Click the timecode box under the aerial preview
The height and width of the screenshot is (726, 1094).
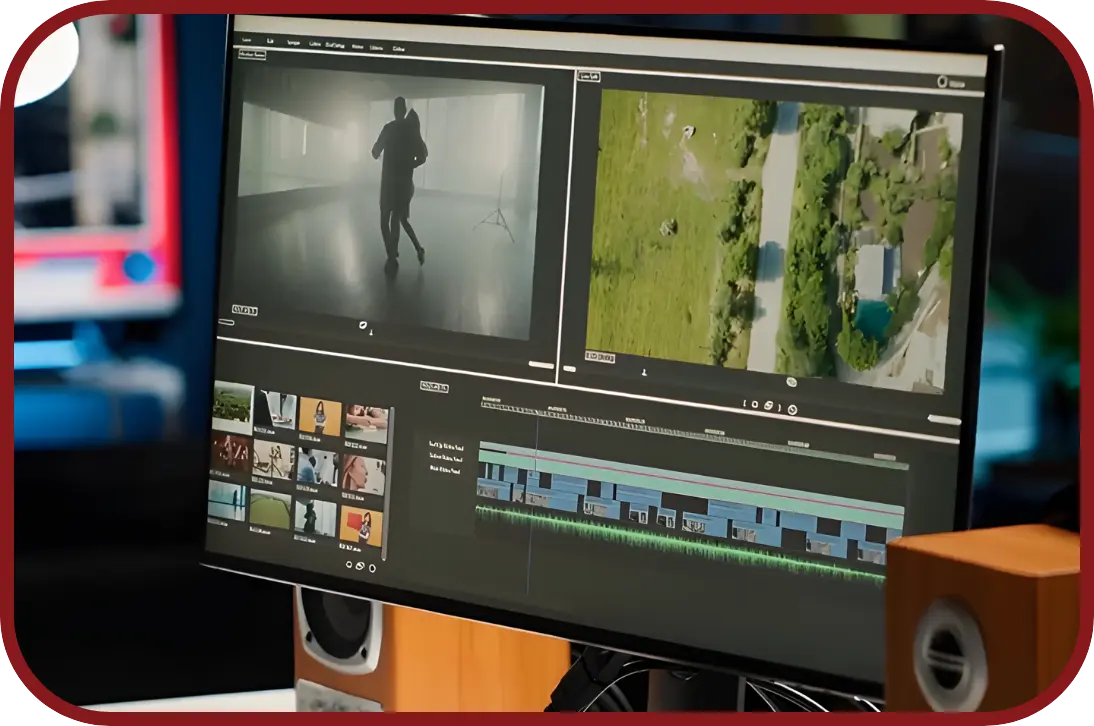click(601, 358)
